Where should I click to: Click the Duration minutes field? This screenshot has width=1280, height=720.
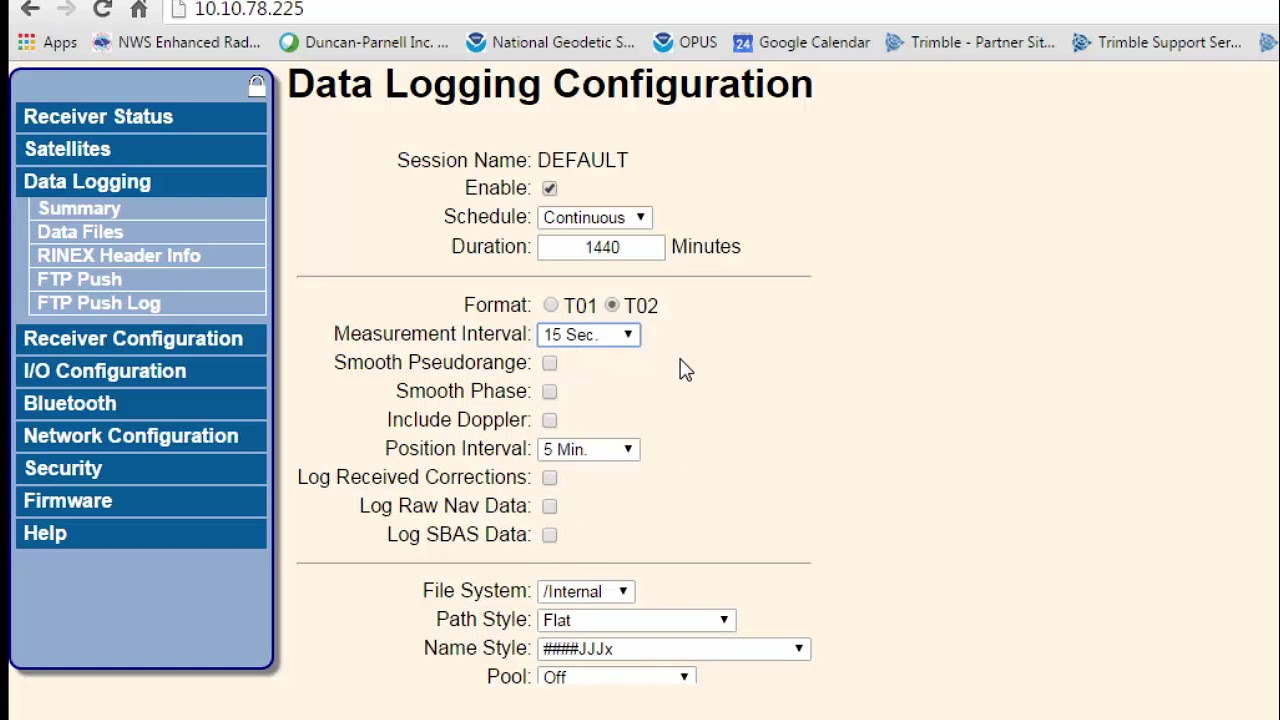[x=601, y=247]
